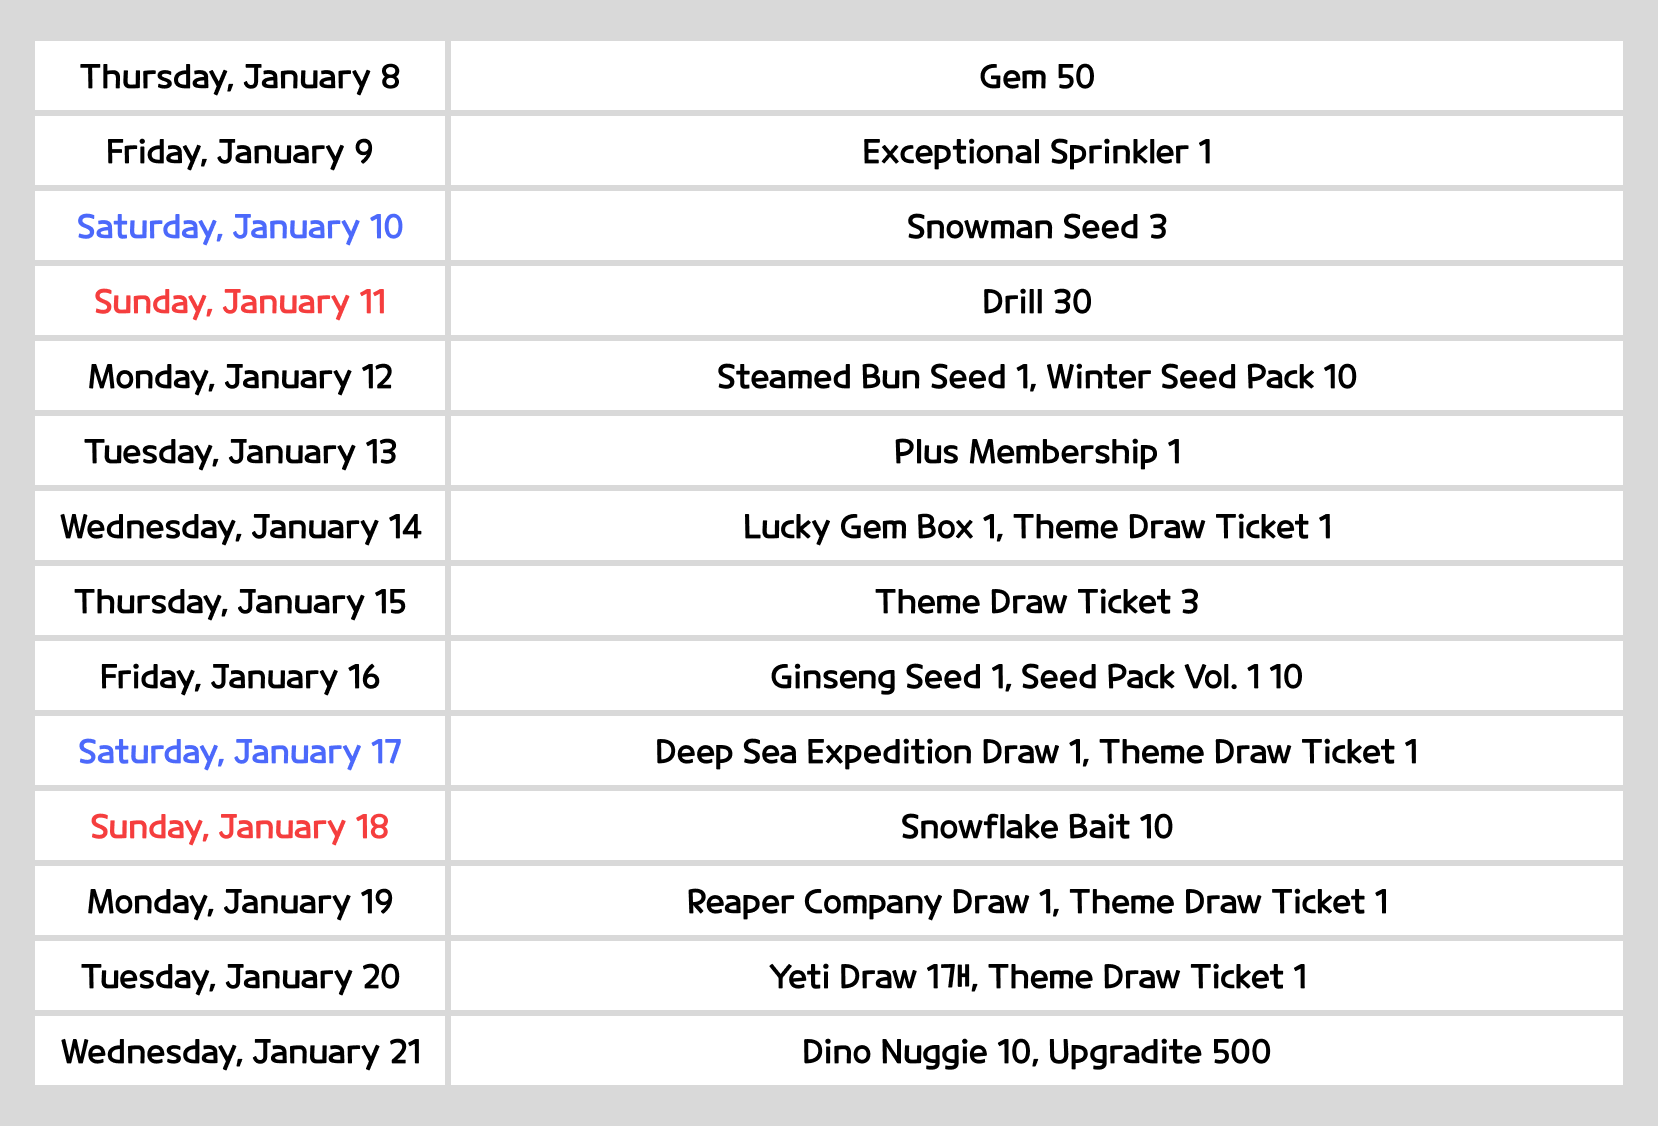This screenshot has height=1126, width=1658.
Task: Click the Friday, January 9 date cell
Action: click(240, 152)
